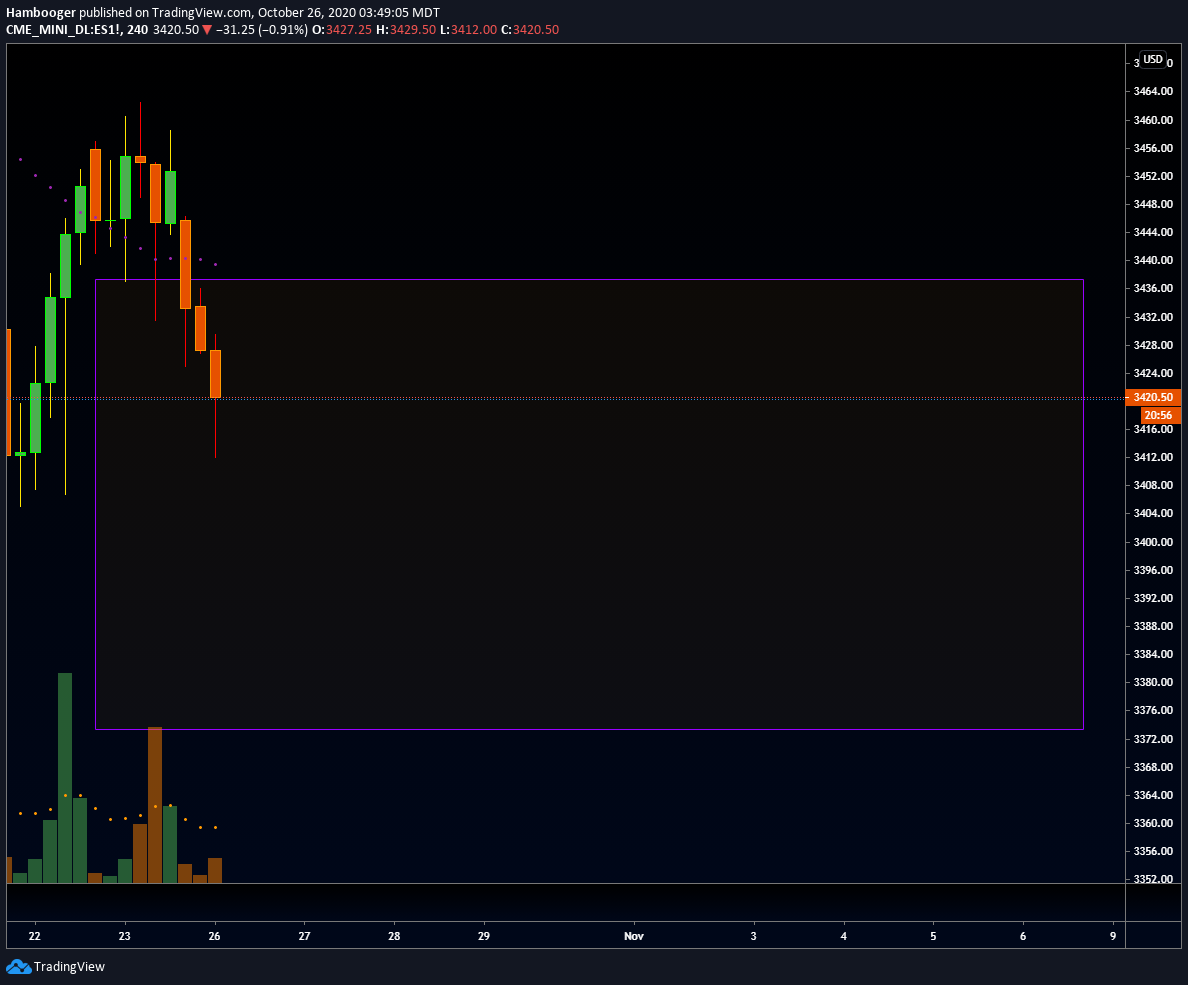Click the TradingView cloud logo icon
This screenshot has width=1188, height=985.
tap(18, 967)
